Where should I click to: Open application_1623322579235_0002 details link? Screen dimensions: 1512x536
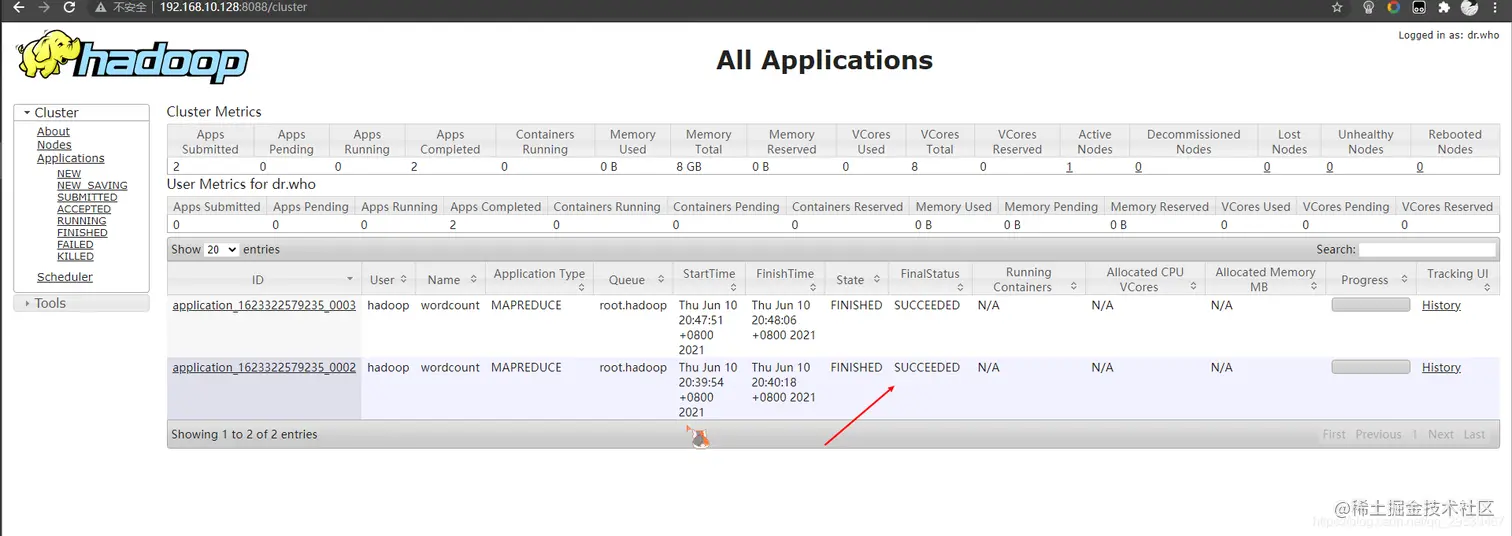pyautogui.click(x=264, y=367)
